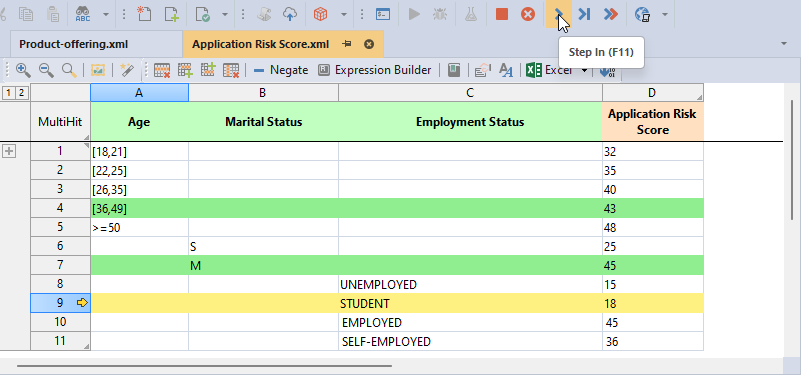Viewport: 801px width, 375px height.
Task: Click the picture image export icon
Action: tap(98, 70)
